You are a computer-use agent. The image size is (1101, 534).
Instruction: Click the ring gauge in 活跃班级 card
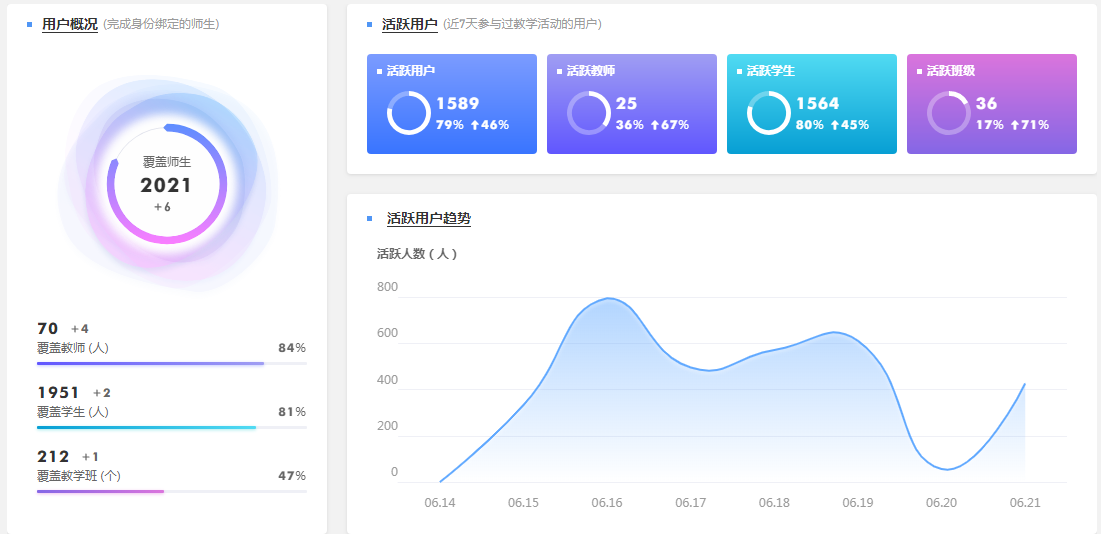949,113
